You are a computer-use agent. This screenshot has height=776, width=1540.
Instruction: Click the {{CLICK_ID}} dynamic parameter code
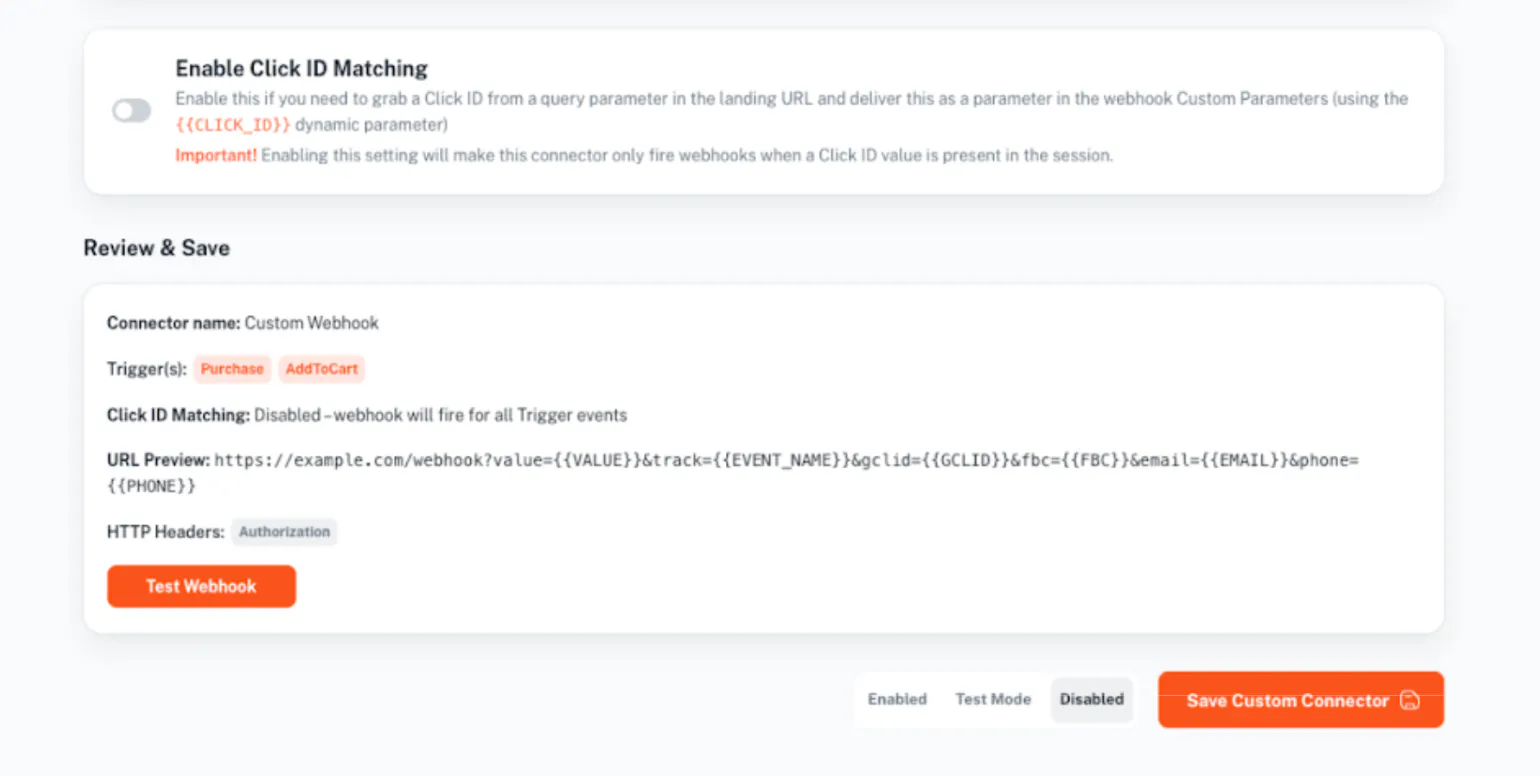[x=233, y=126]
